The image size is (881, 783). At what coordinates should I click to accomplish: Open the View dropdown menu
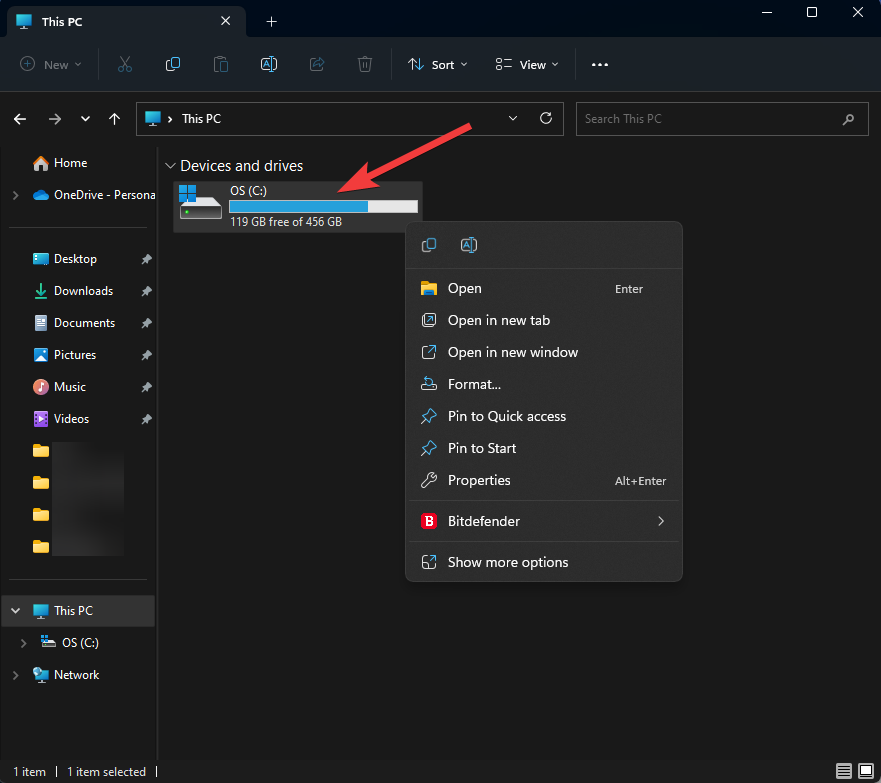coord(527,64)
